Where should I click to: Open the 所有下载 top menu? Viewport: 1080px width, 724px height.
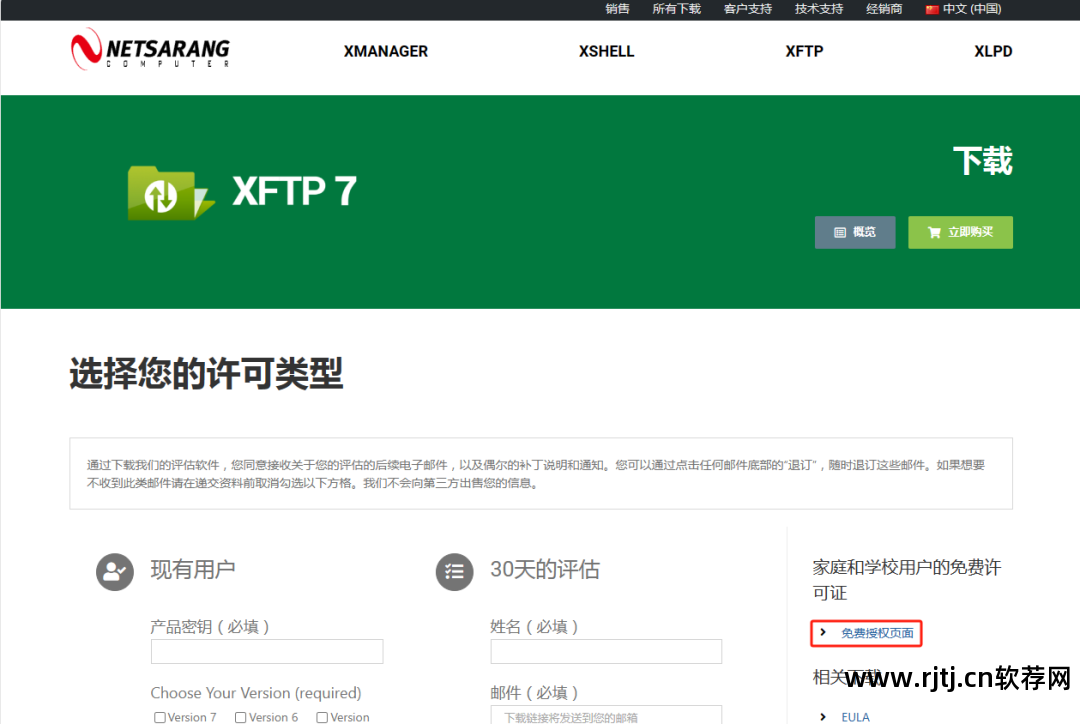click(x=676, y=9)
